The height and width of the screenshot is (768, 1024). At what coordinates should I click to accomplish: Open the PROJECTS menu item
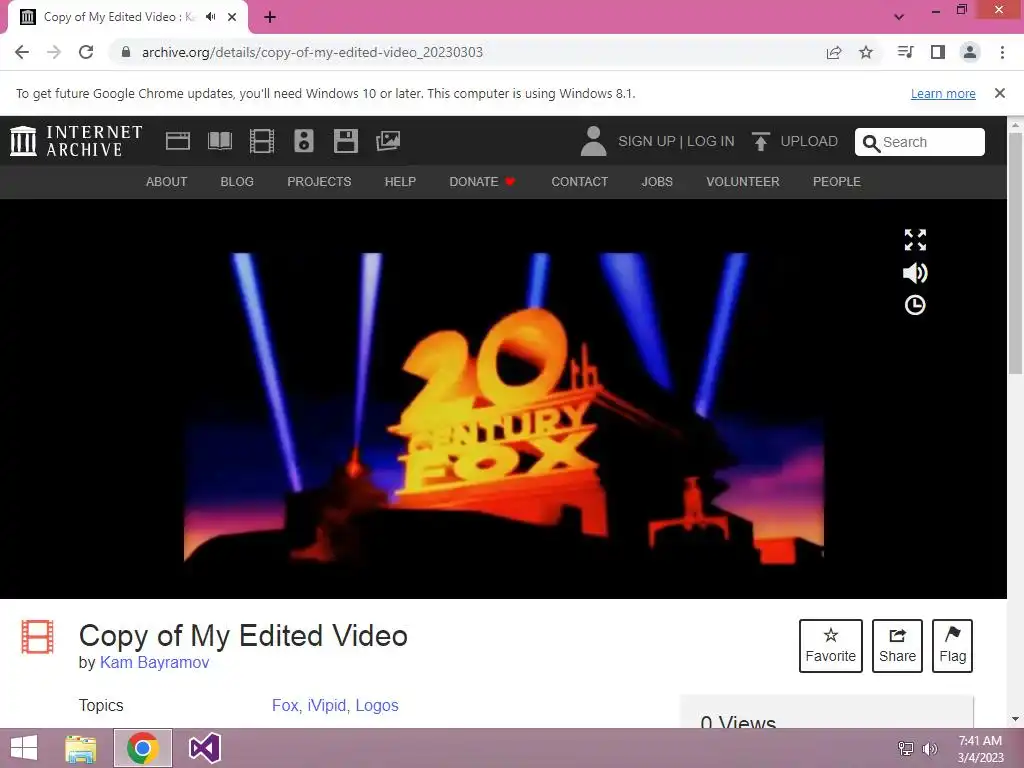(x=319, y=182)
